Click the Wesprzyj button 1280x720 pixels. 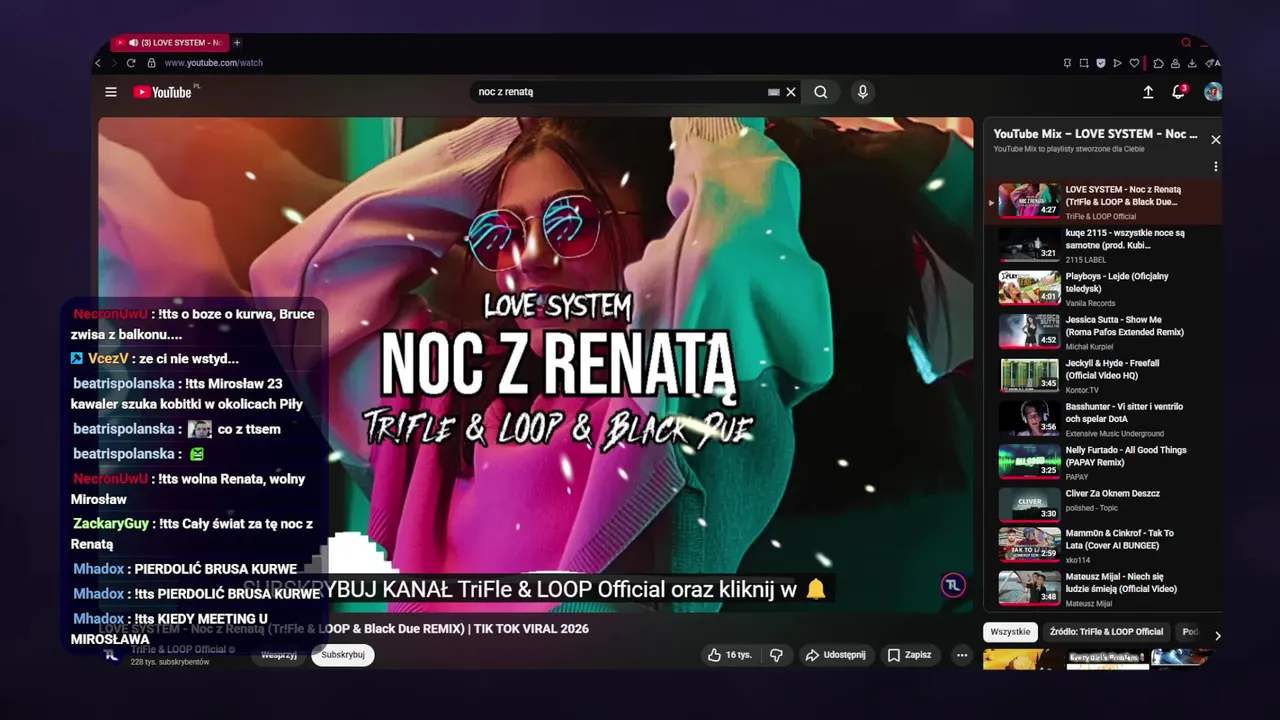pyautogui.click(x=279, y=655)
